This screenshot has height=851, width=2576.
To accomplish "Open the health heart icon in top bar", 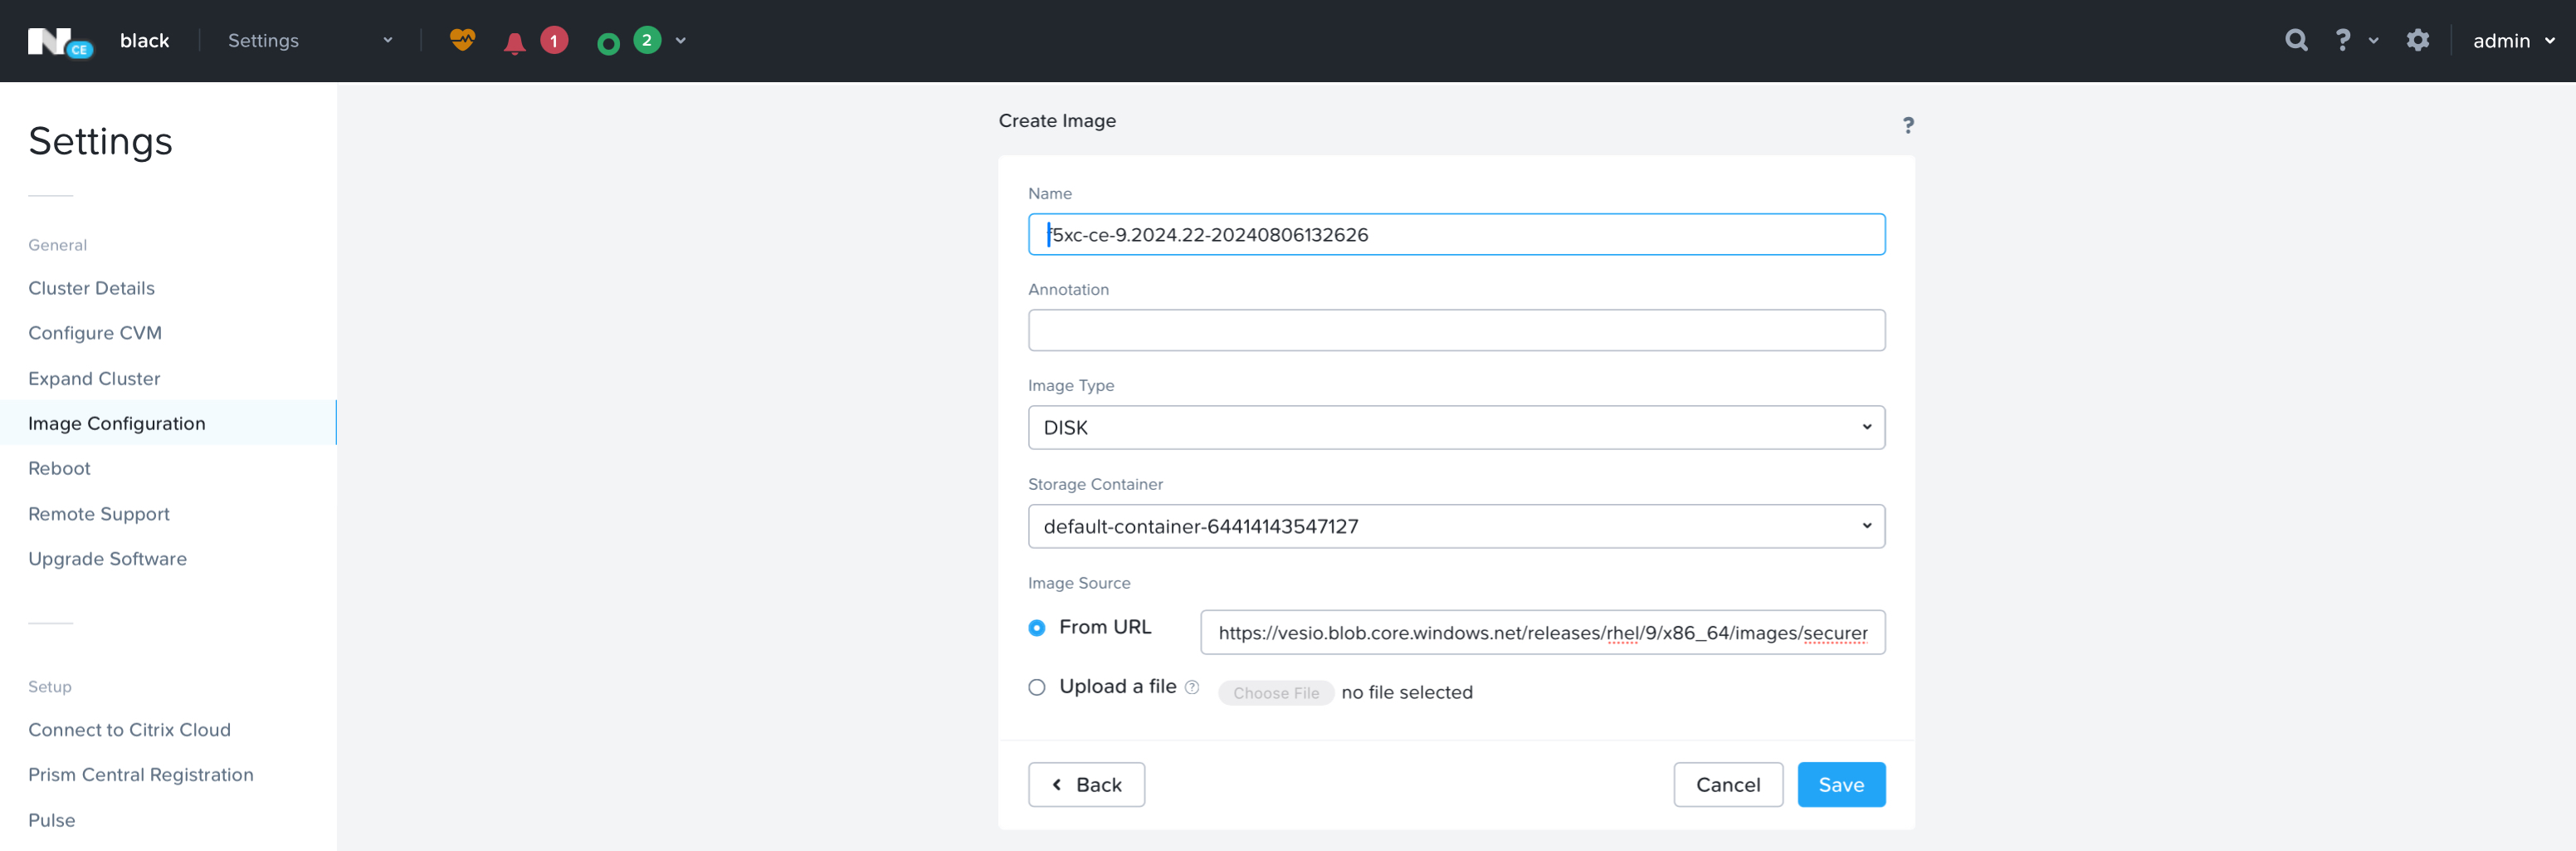I will coord(461,40).
